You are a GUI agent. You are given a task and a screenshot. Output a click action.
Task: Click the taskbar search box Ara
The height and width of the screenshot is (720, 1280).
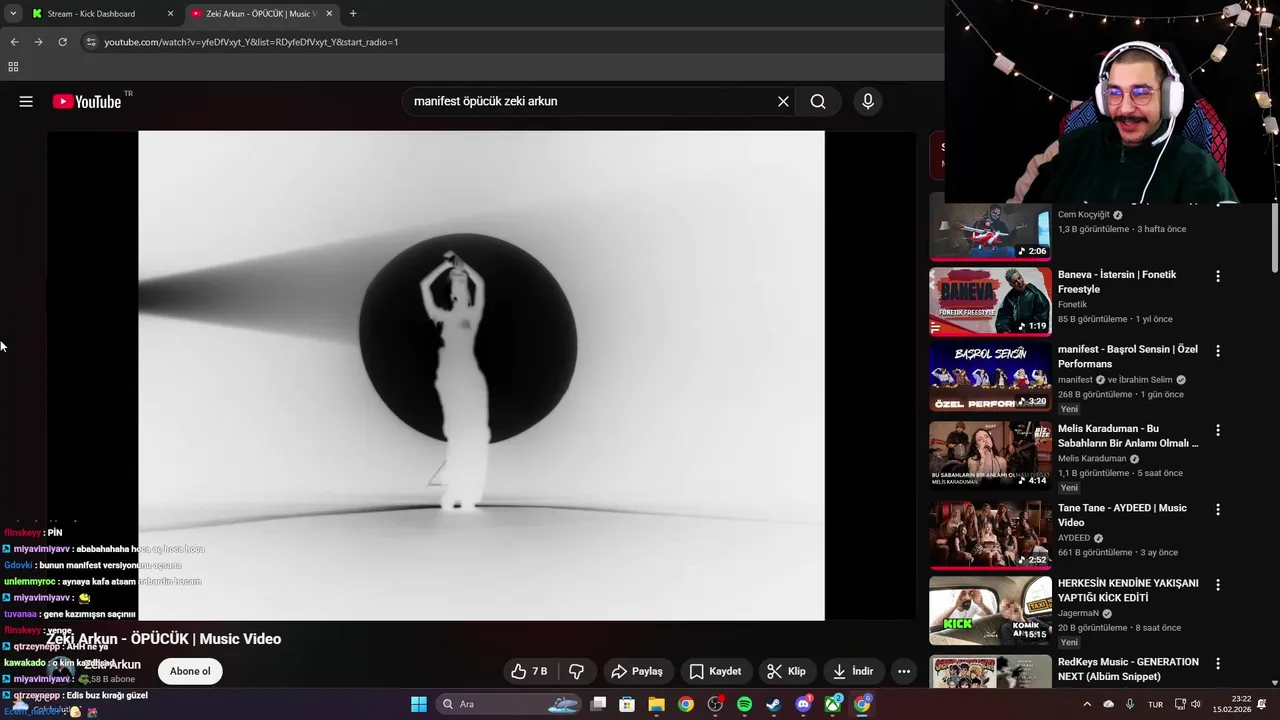[x=510, y=704]
